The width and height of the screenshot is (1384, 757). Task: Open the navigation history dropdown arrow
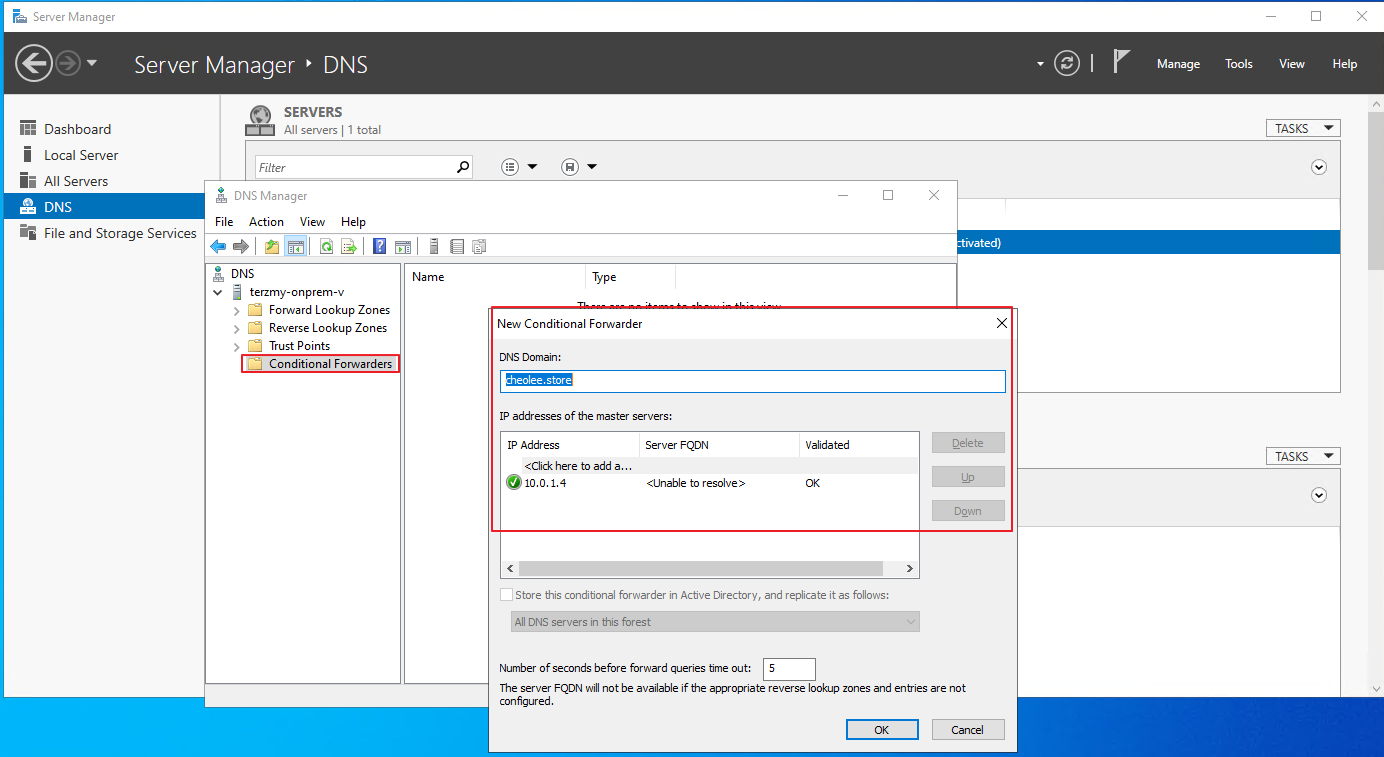click(92, 63)
